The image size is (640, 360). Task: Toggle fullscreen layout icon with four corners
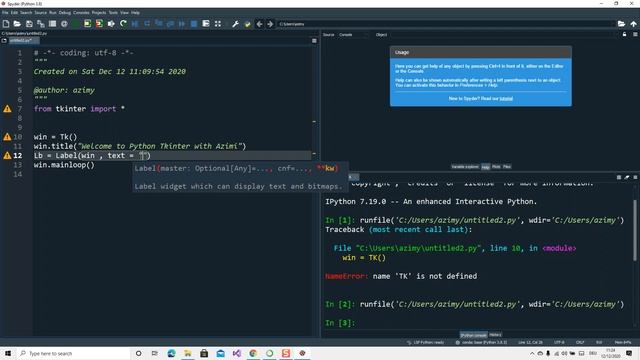218,24
